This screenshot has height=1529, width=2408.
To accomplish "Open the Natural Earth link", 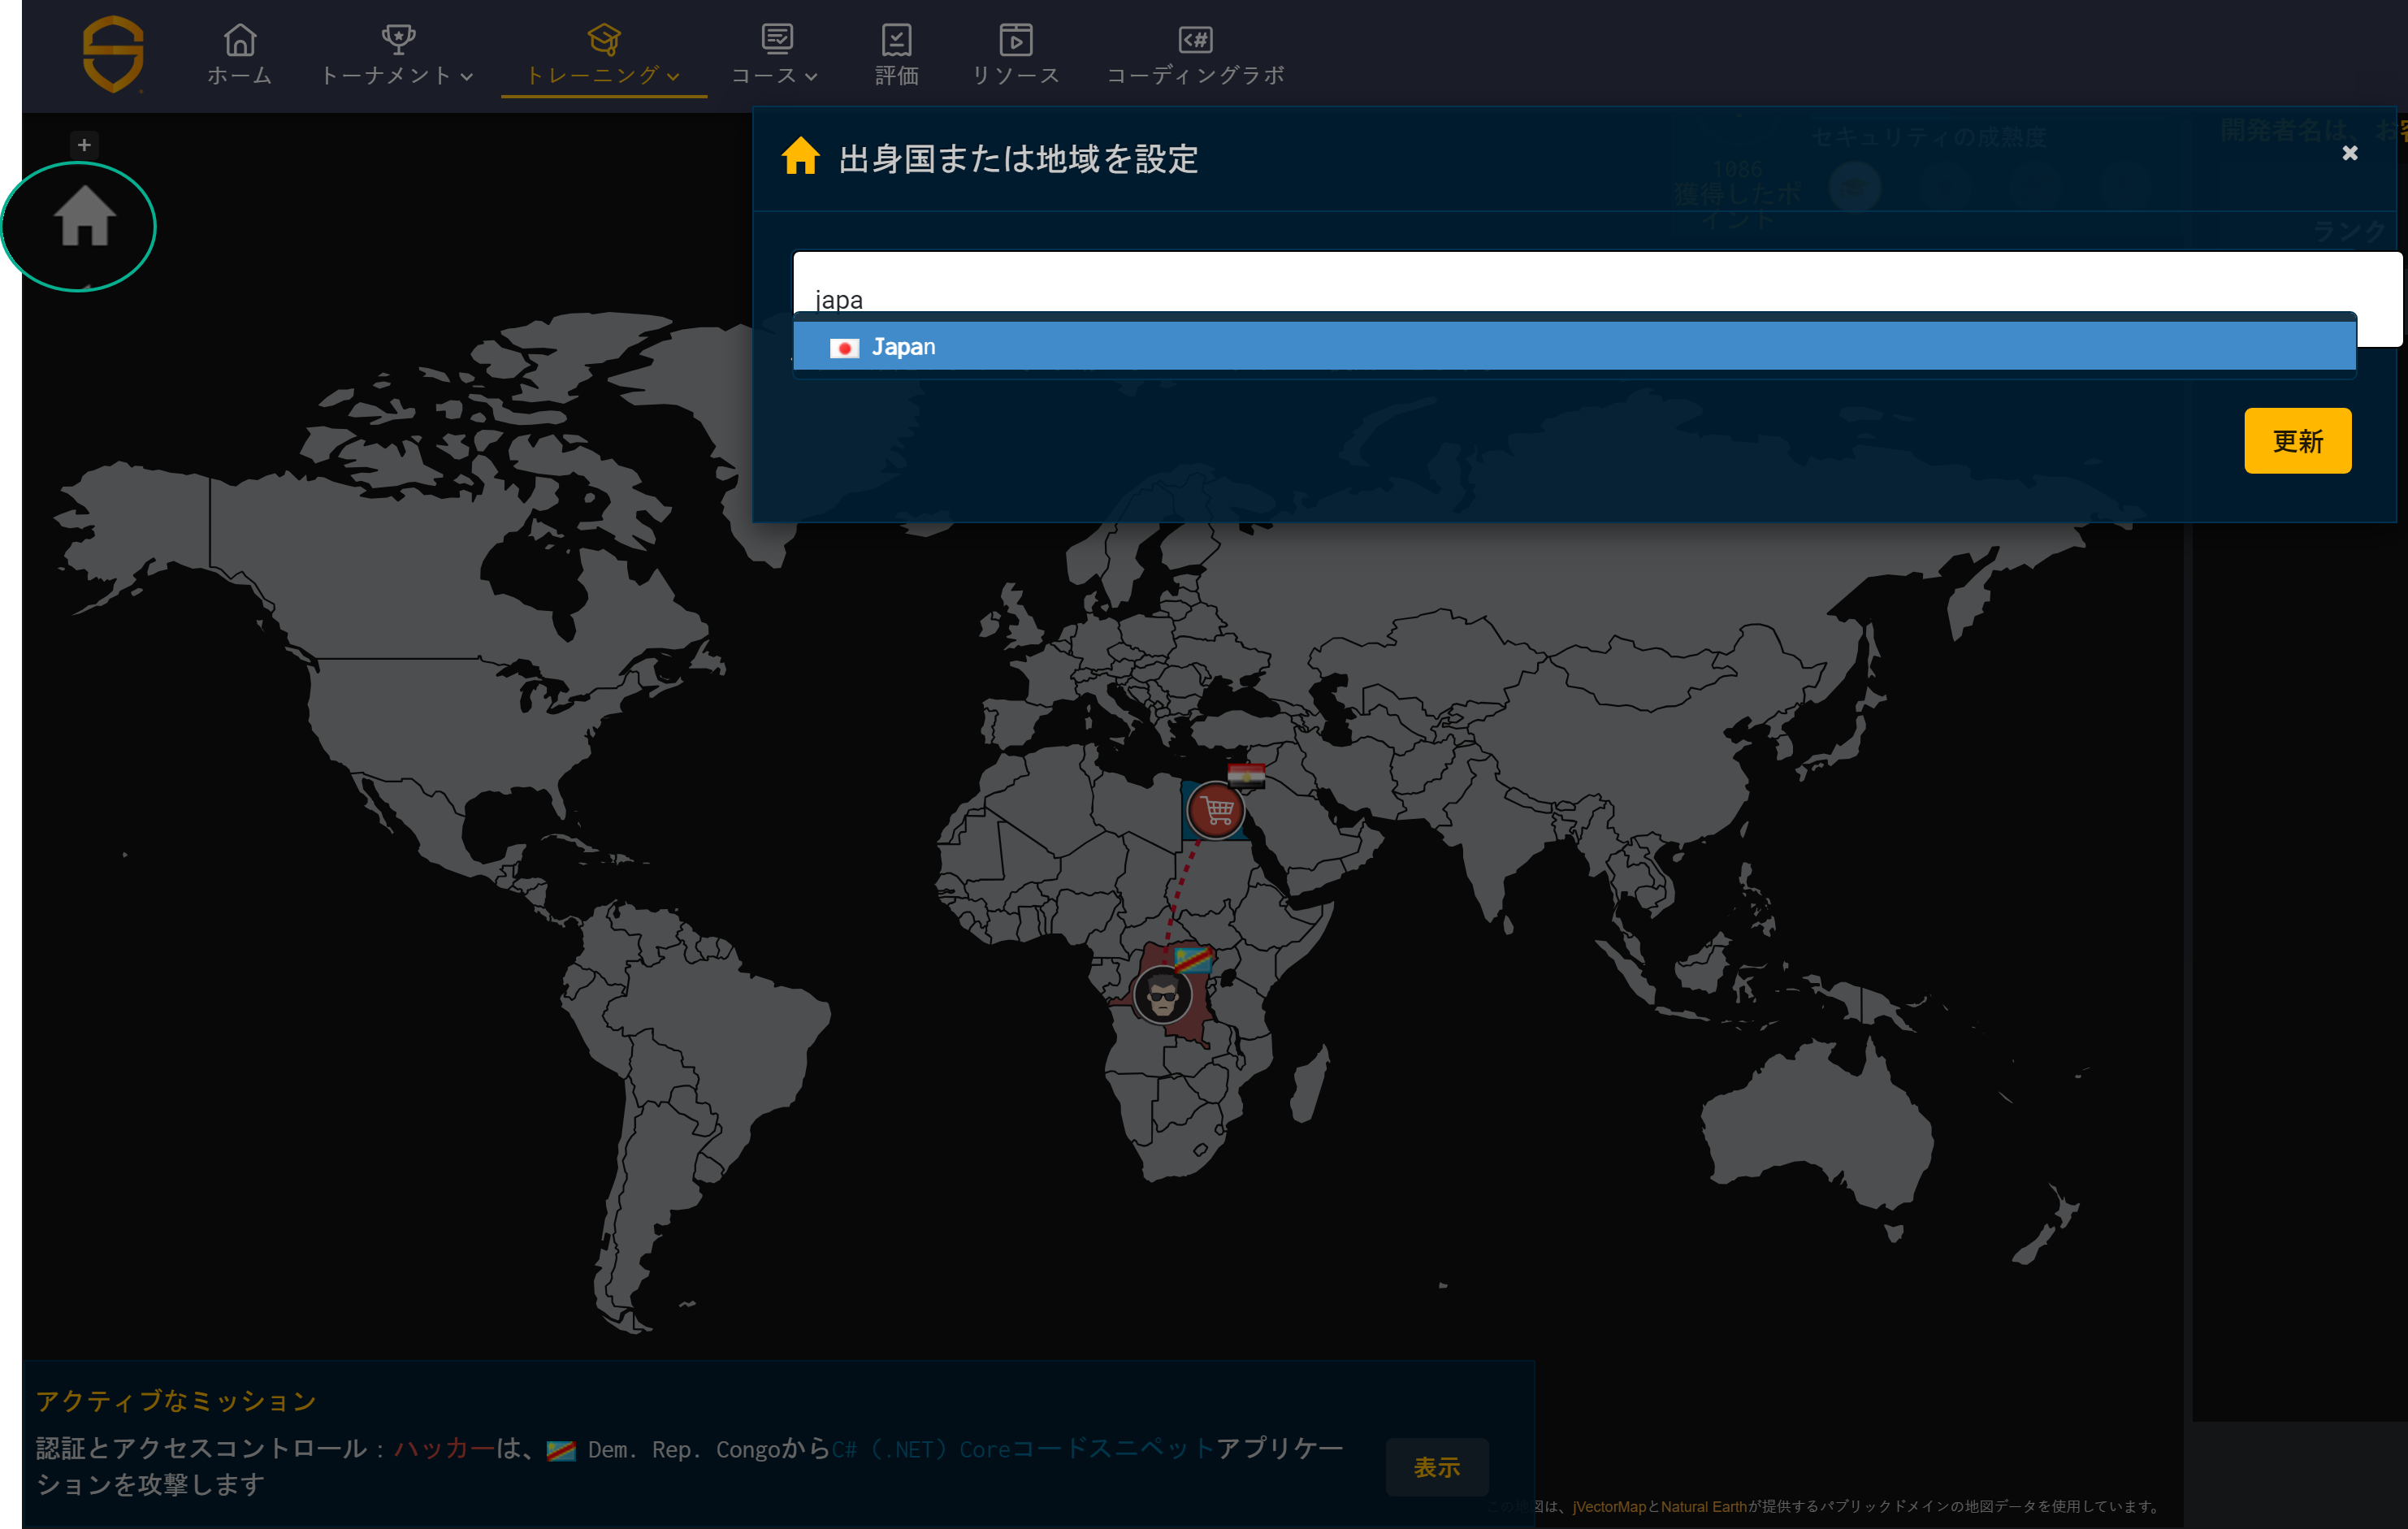I will click(1703, 1507).
